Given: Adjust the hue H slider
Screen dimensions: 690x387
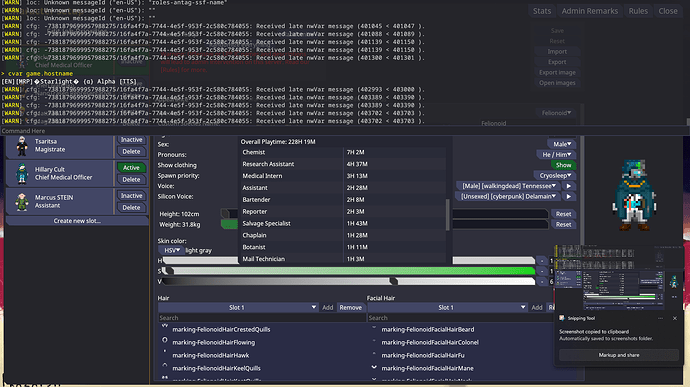Looking at the screenshot, I should 349,261.
